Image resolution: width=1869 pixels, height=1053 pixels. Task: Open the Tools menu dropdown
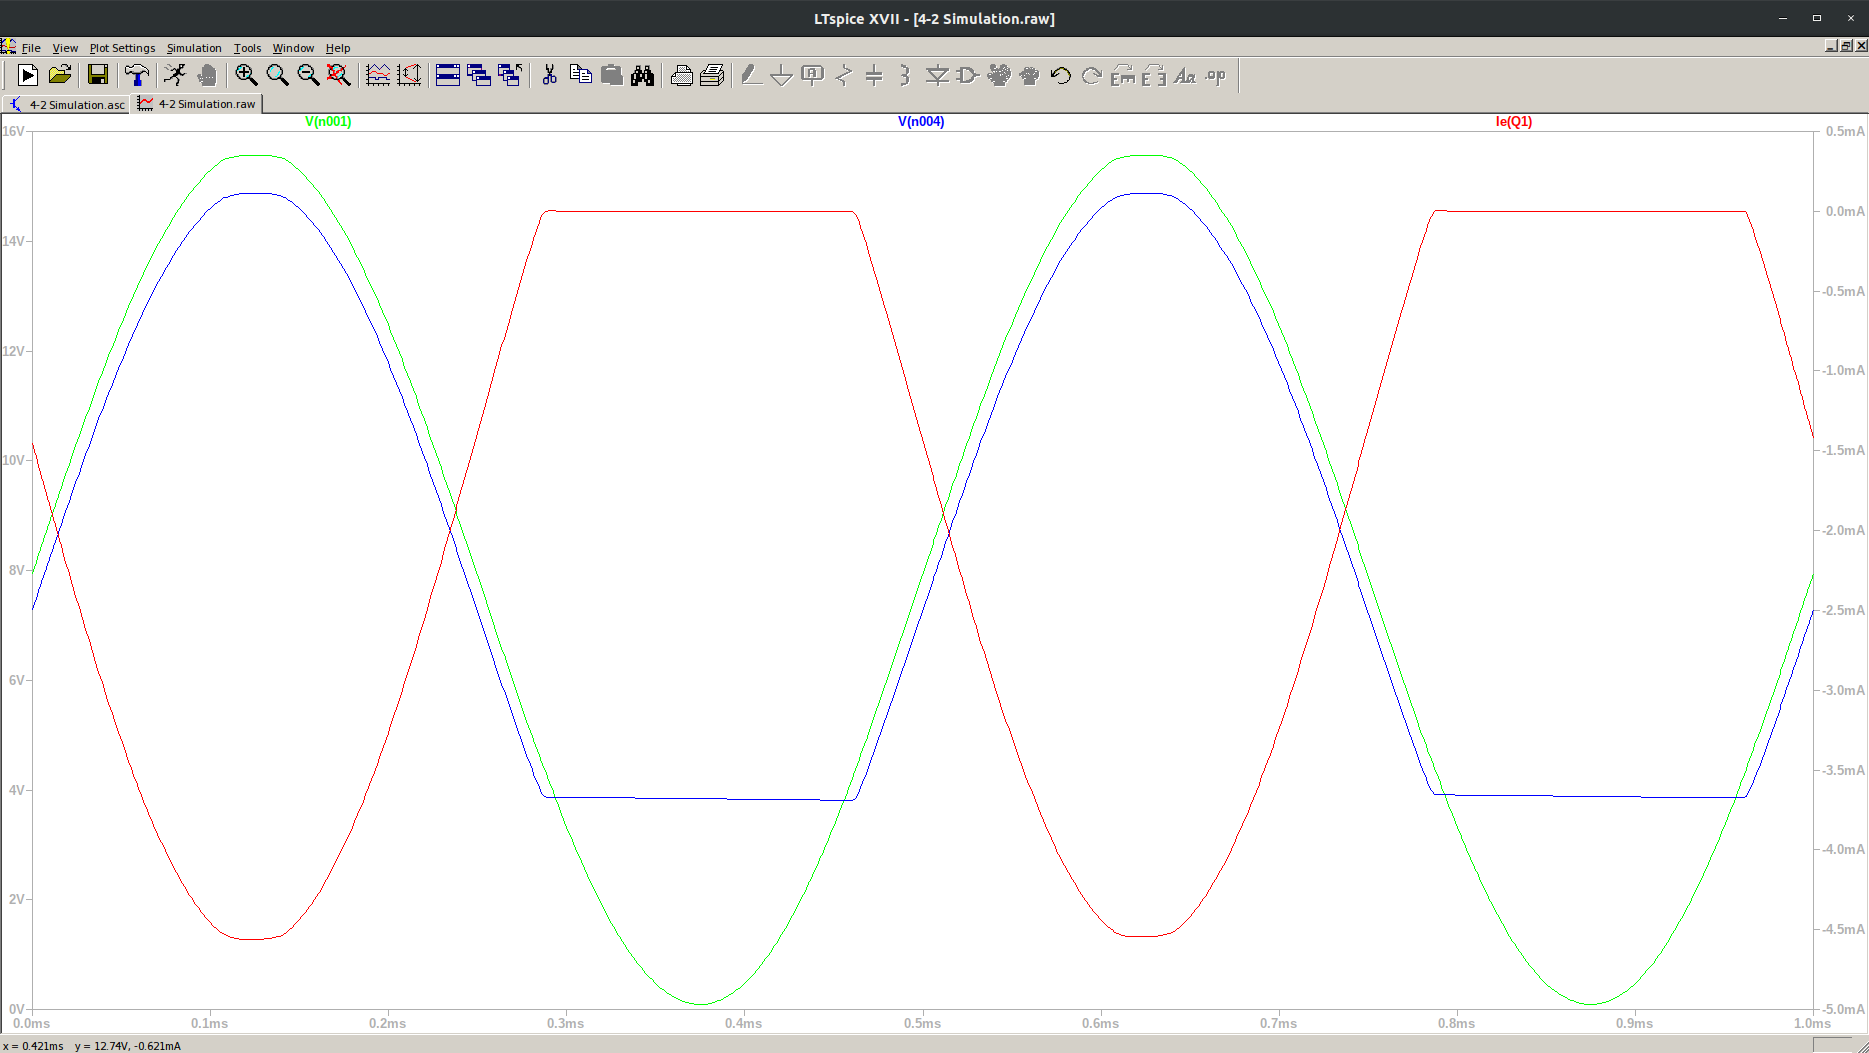247,48
